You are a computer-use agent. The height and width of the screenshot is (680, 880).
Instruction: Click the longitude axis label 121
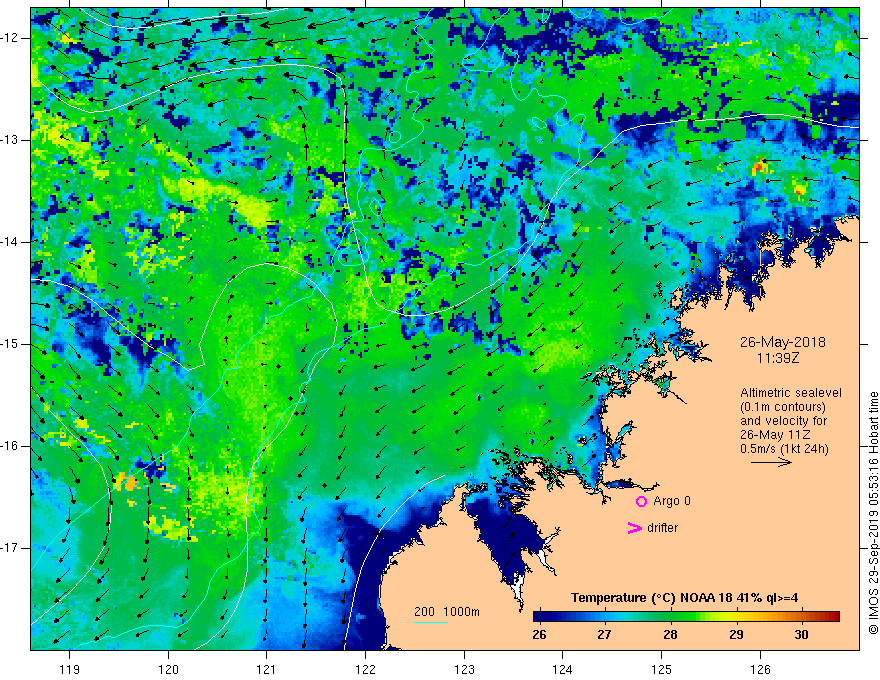tap(267, 669)
